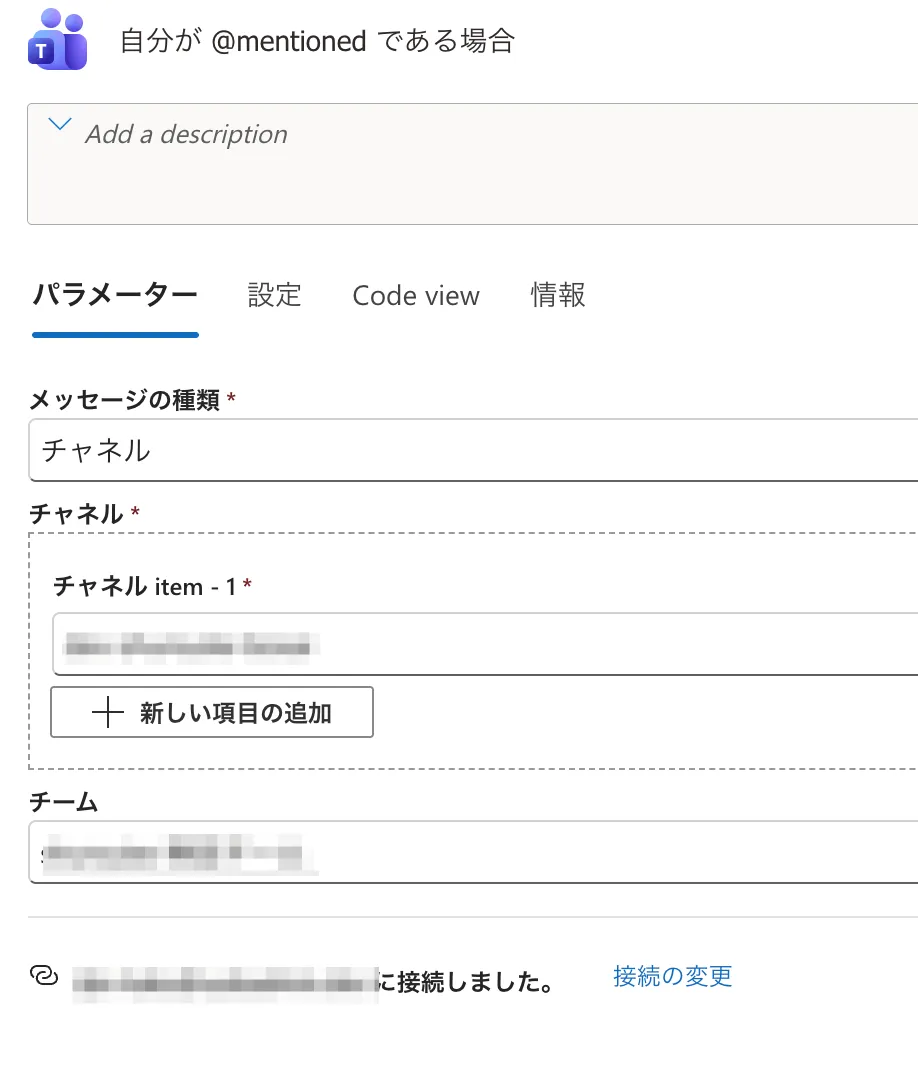Show the 情報 tab
Screen dimensions: 918x1076
tap(558, 296)
